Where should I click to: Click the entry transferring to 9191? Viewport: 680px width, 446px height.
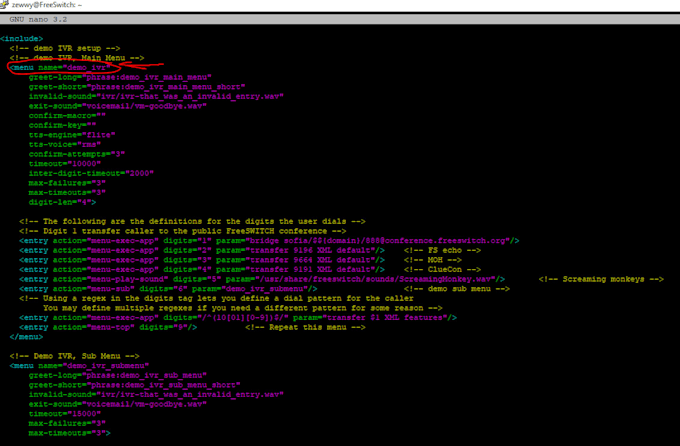tap(202, 269)
